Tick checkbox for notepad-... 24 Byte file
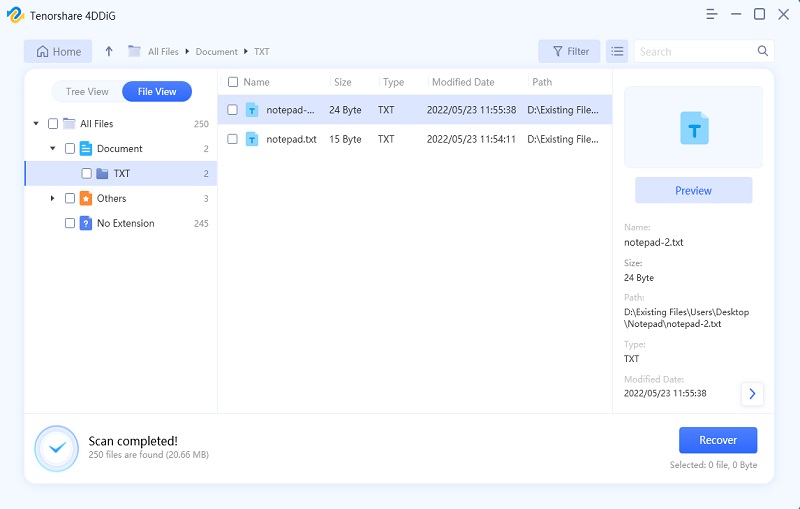Image resolution: width=800 pixels, height=509 pixels. point(233,110)
